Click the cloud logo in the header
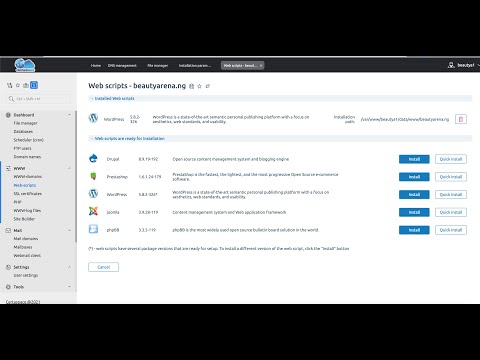 tap(25, 65)
